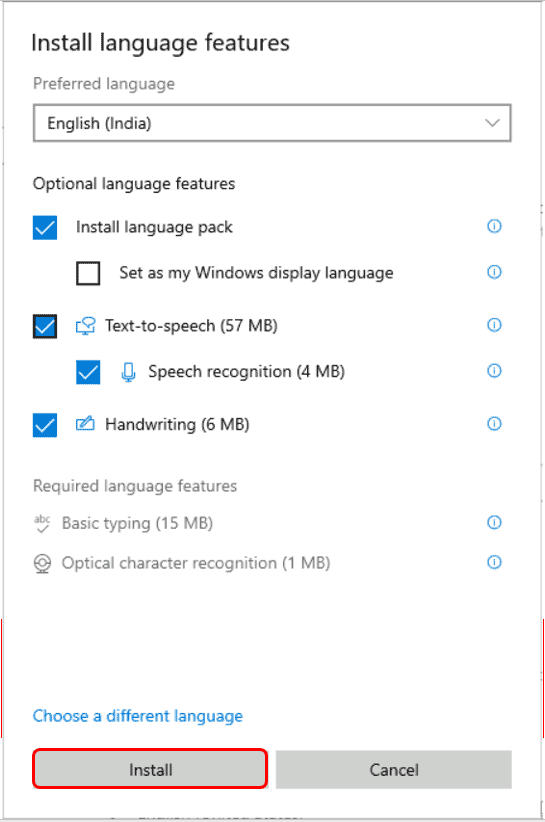The width and height of the screenshot is (545, 822).
Task: Click the Speech recognition microphone icon
Action: click(128, 372)
